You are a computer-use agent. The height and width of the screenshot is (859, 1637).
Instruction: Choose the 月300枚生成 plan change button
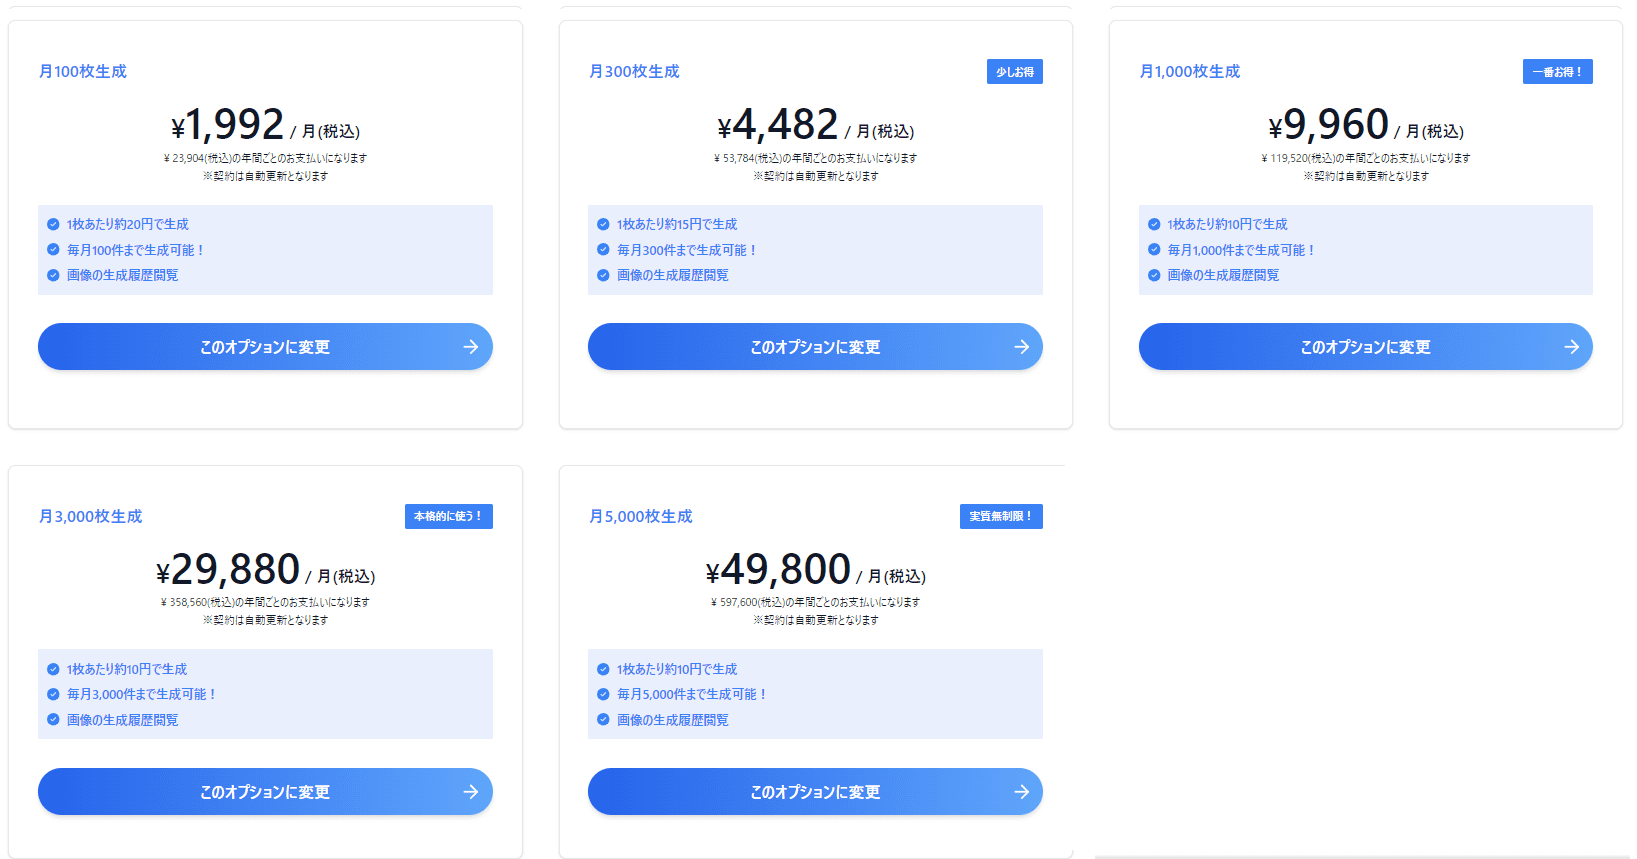click(x=815, y=347)
